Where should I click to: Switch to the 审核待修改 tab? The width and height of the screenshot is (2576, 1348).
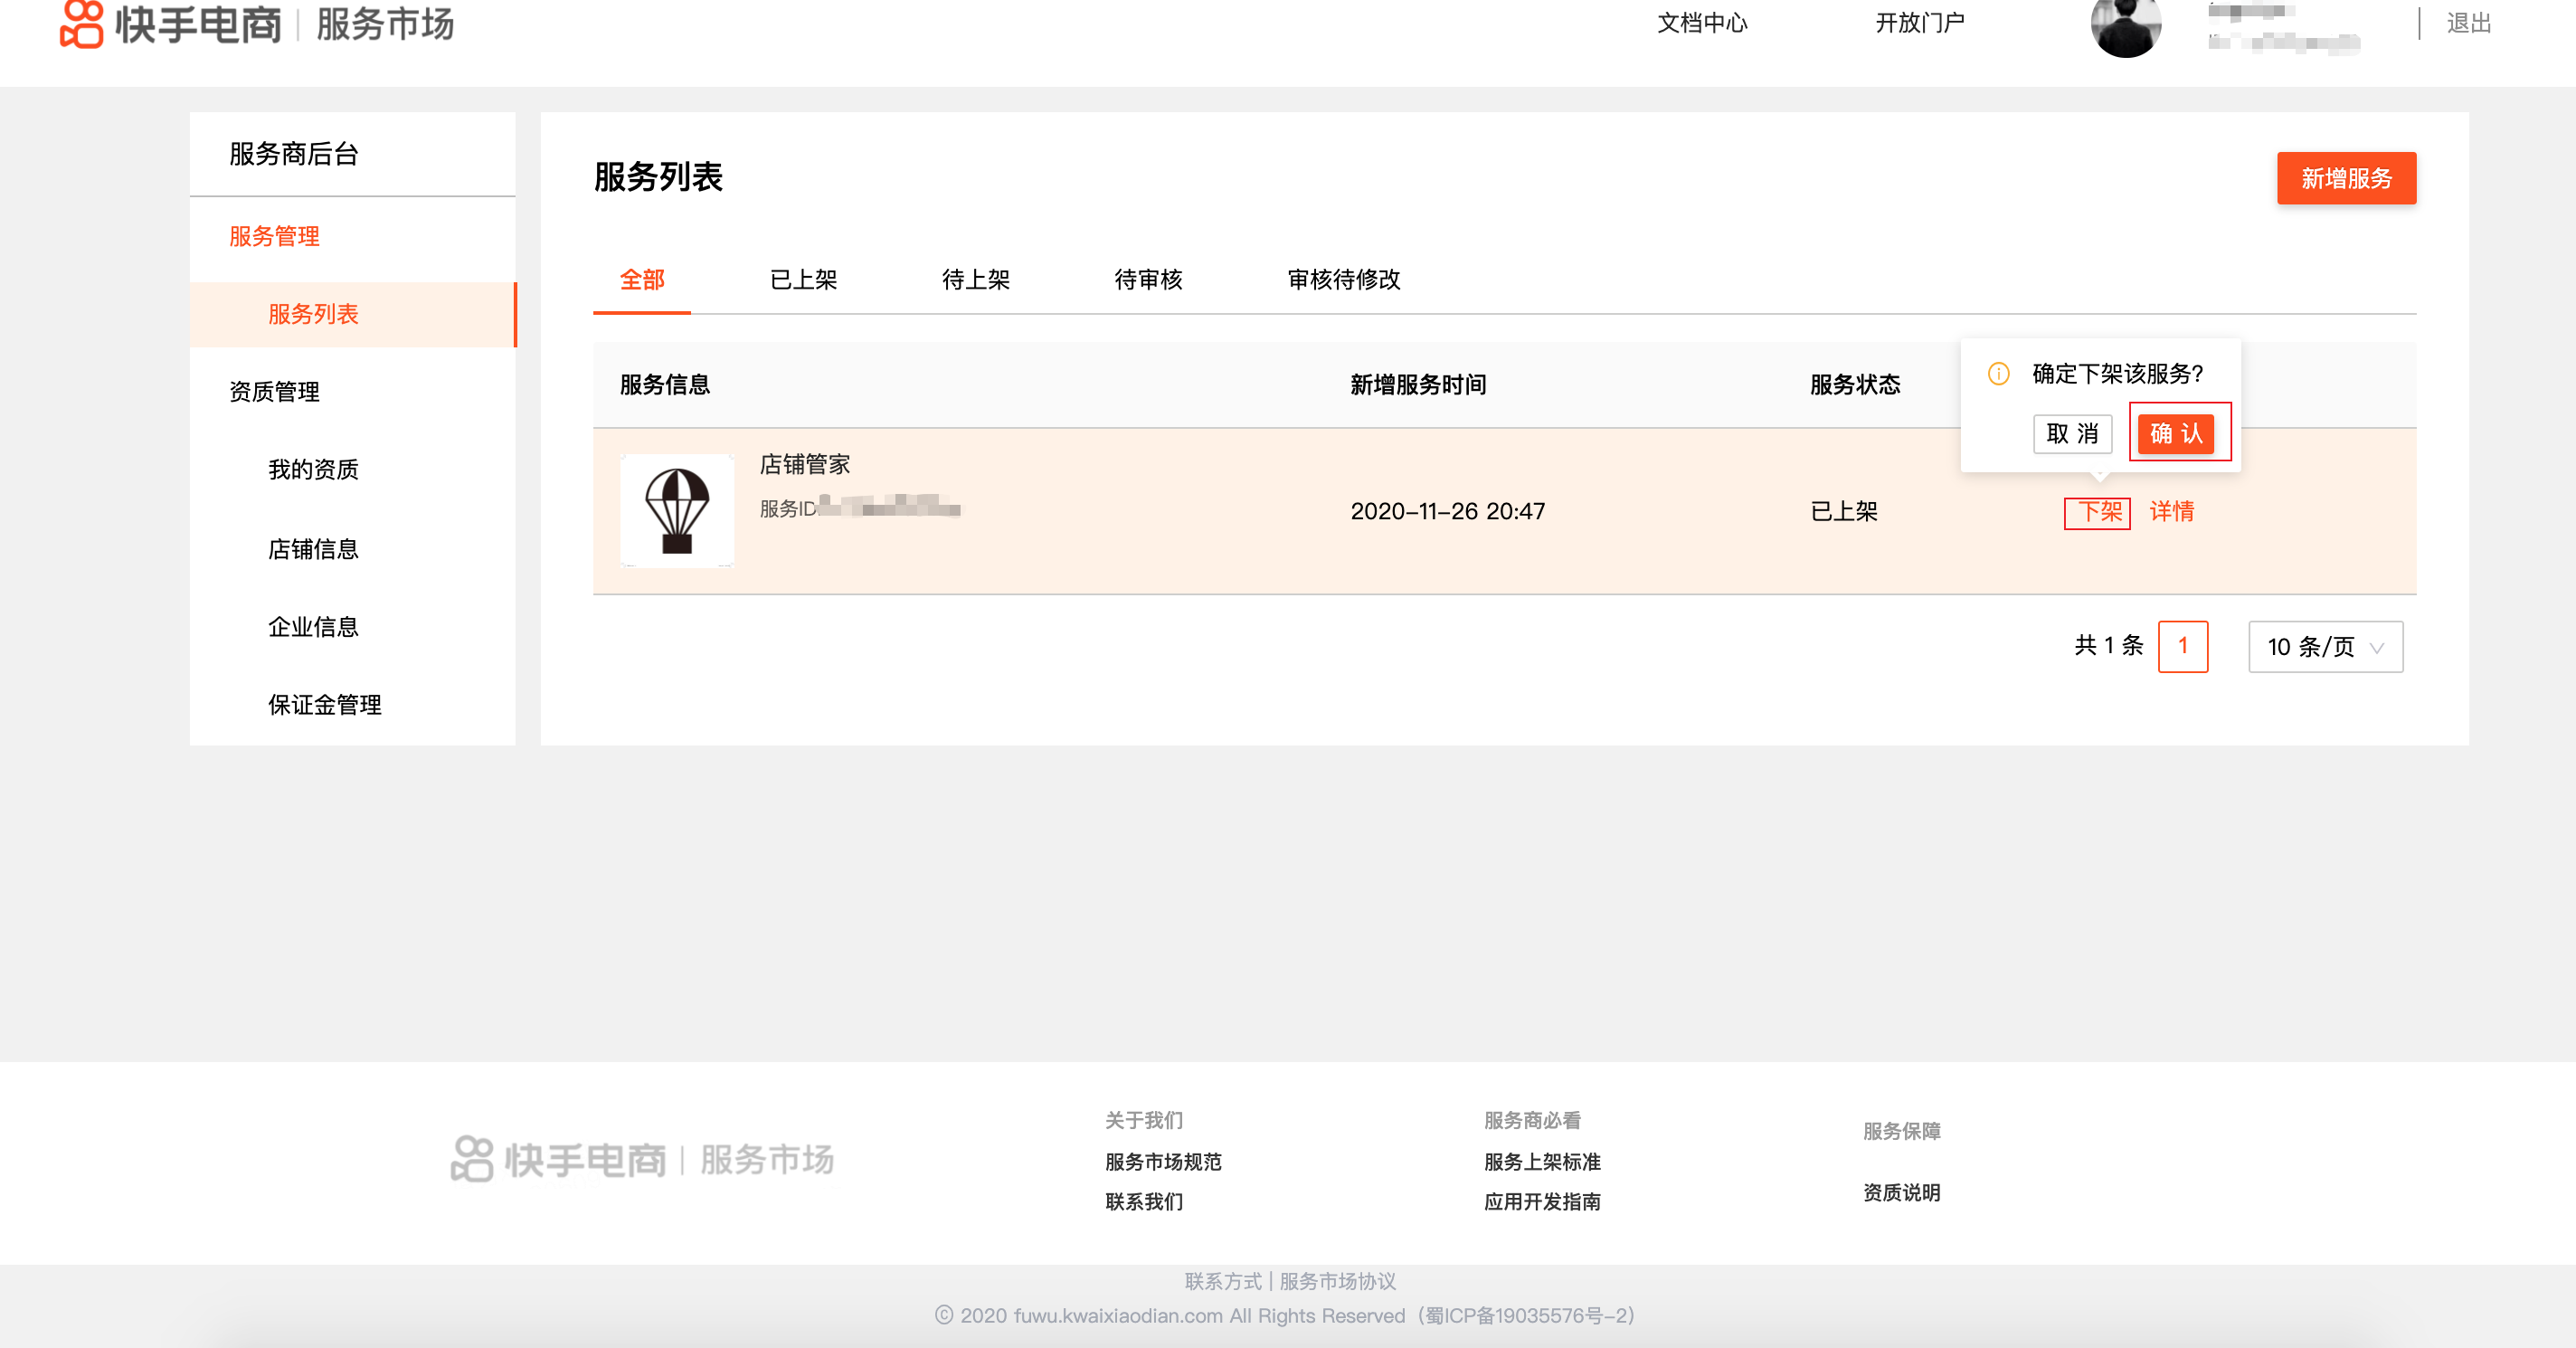[x=1344, y=280]
